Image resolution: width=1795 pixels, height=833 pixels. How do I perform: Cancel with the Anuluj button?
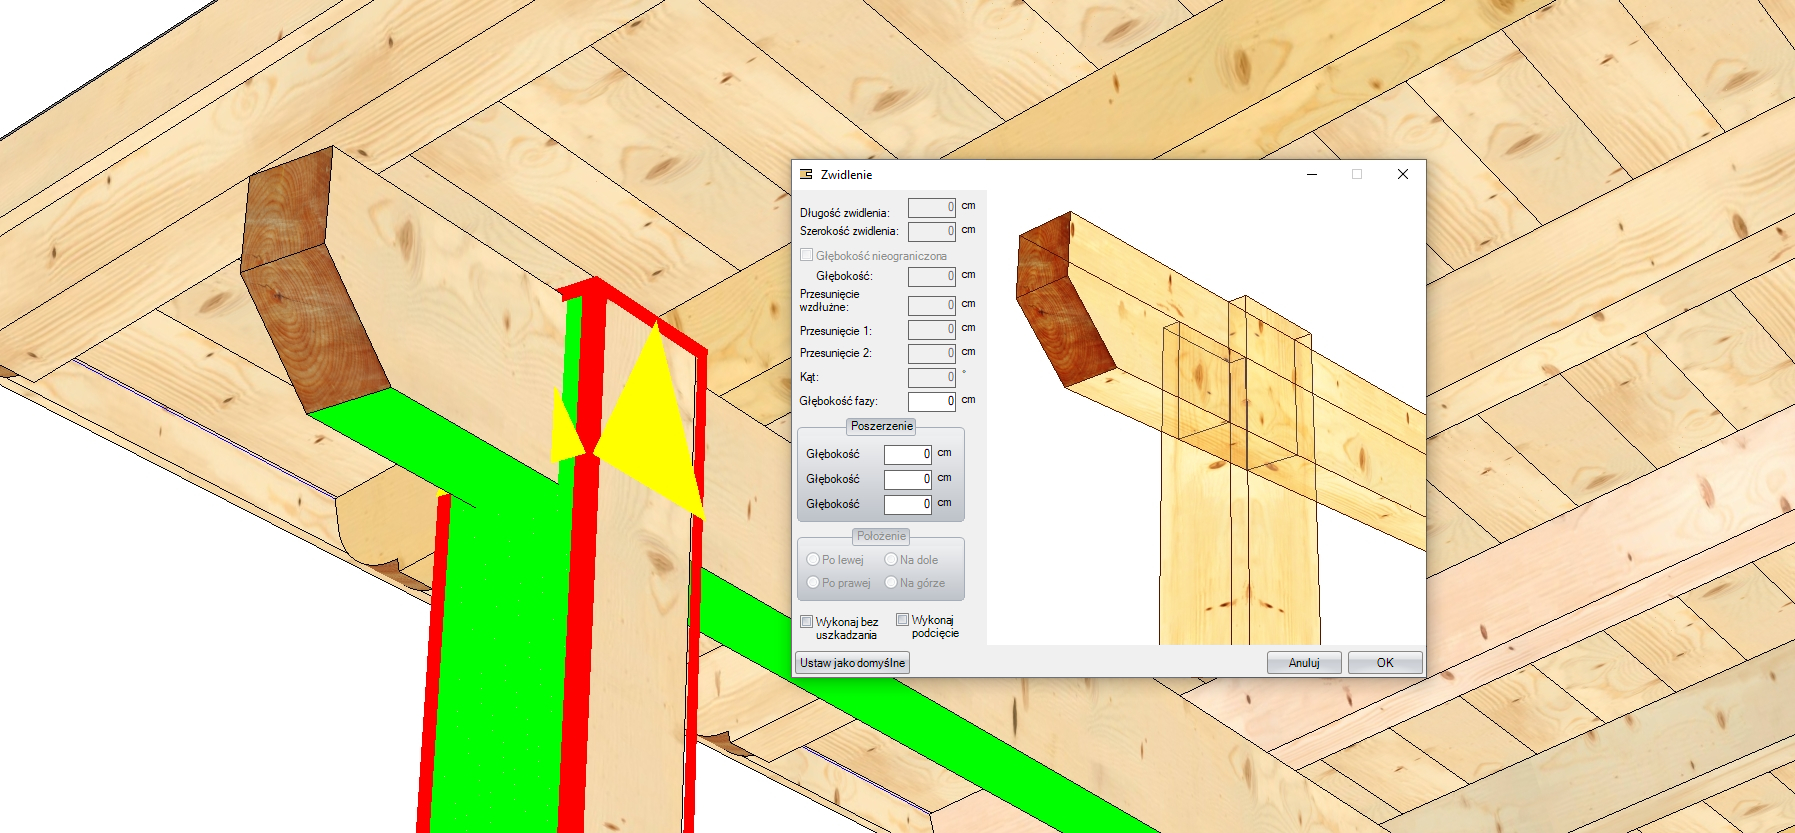pyautogui.click(x=1303, y=663)
